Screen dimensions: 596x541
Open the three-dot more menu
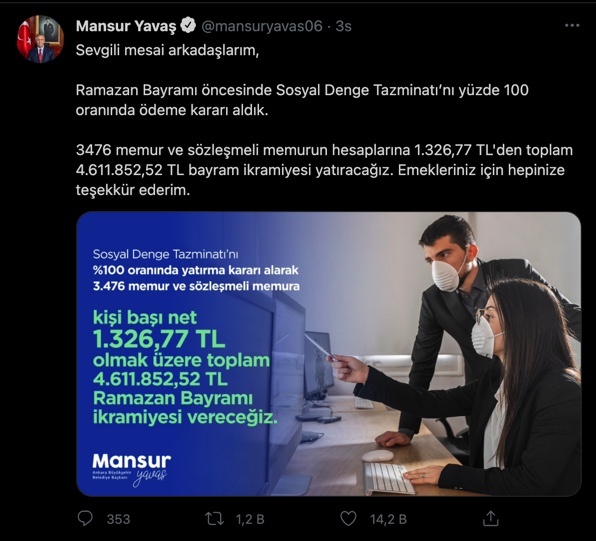pos(572,25)
